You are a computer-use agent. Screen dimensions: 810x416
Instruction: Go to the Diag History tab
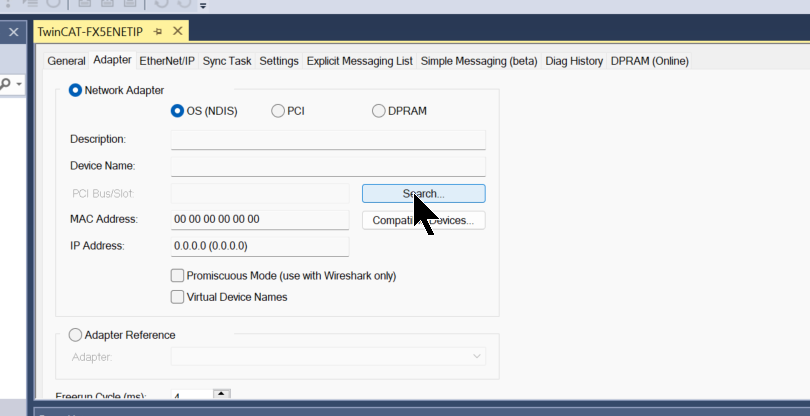click(574, 61)
